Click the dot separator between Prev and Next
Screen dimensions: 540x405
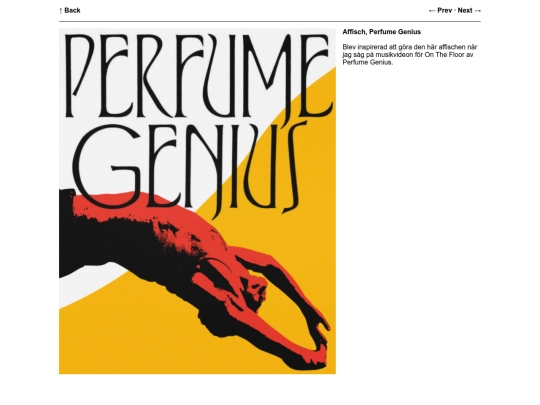(455, 11)
